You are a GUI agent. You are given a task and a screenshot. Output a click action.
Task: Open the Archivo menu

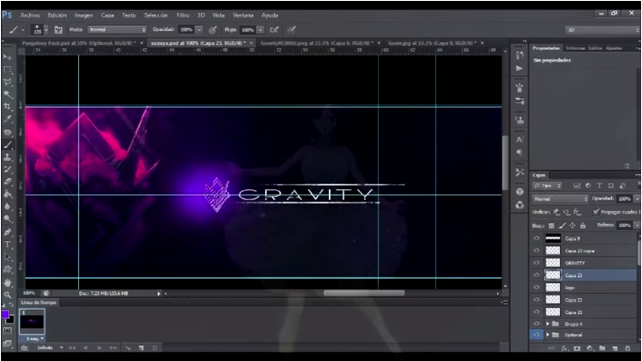pyautogui.click(x=30, y=15)
